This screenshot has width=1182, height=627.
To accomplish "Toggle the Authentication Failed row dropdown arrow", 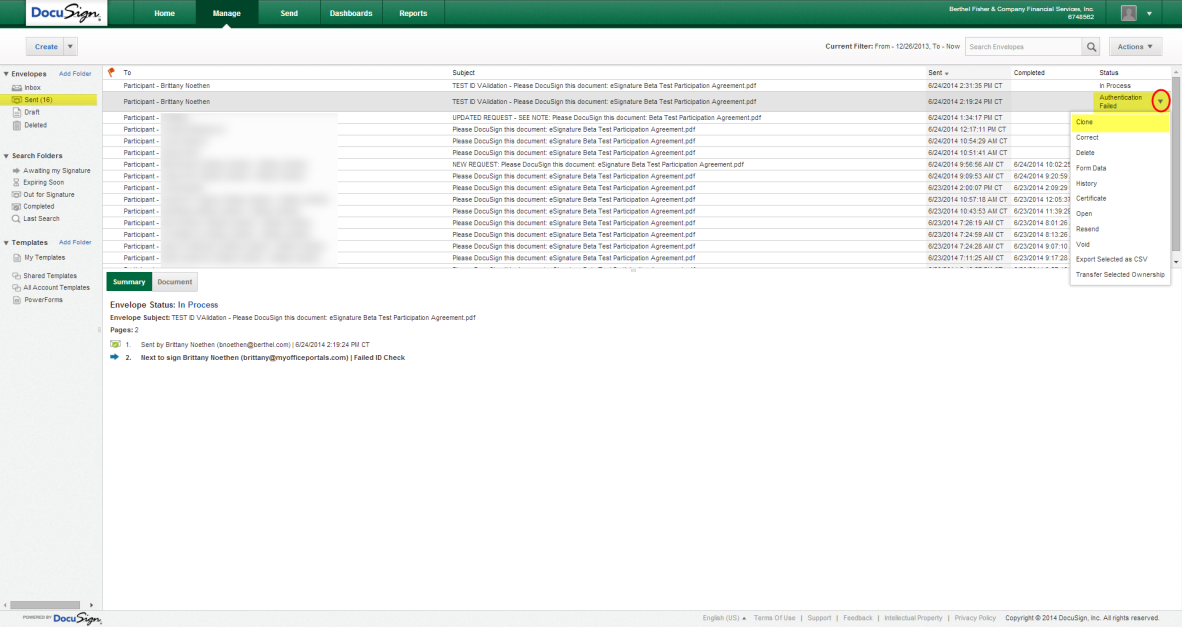I will coord(1160,101).
